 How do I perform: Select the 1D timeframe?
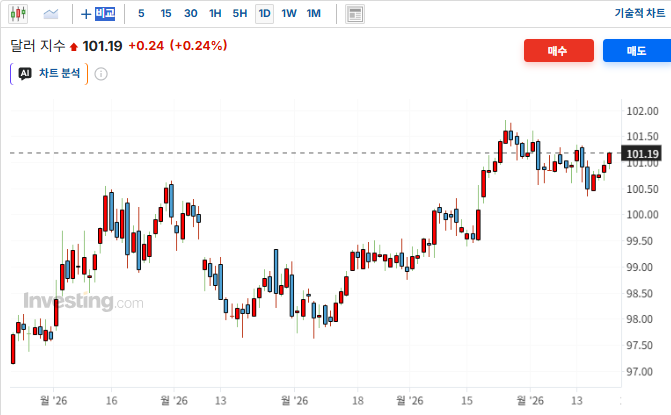click(x=264, y=14)
